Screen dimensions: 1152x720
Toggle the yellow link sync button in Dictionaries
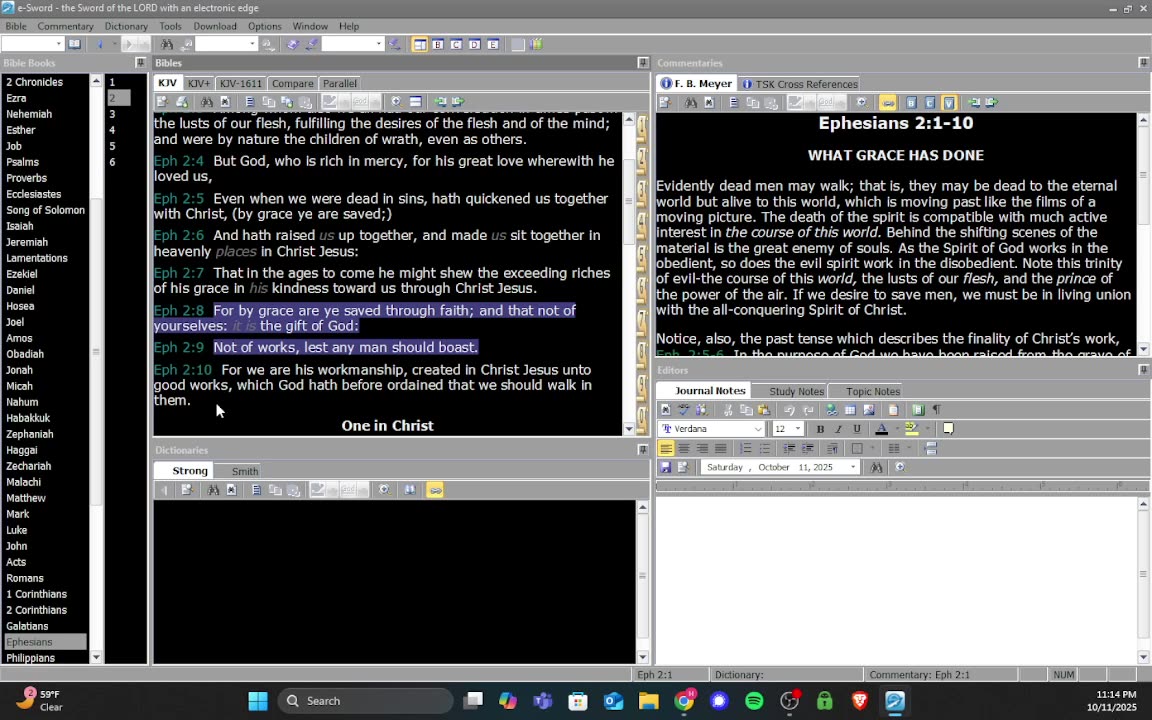point(435,490)
